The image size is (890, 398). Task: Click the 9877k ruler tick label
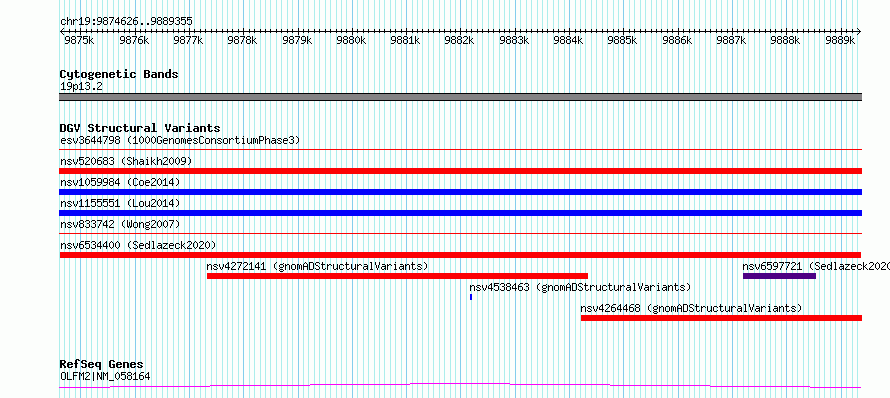pyautogui.click(x=188, y=40)
